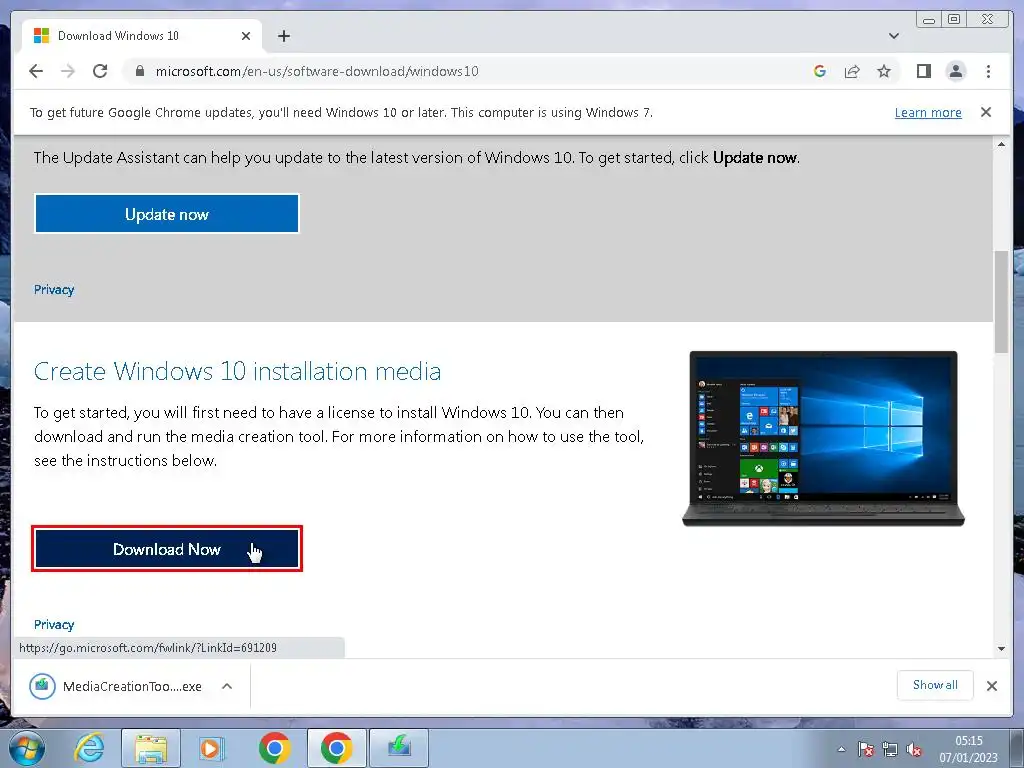
Task: Click the active Chrome taskbar icon
Action: coord(336,748)
